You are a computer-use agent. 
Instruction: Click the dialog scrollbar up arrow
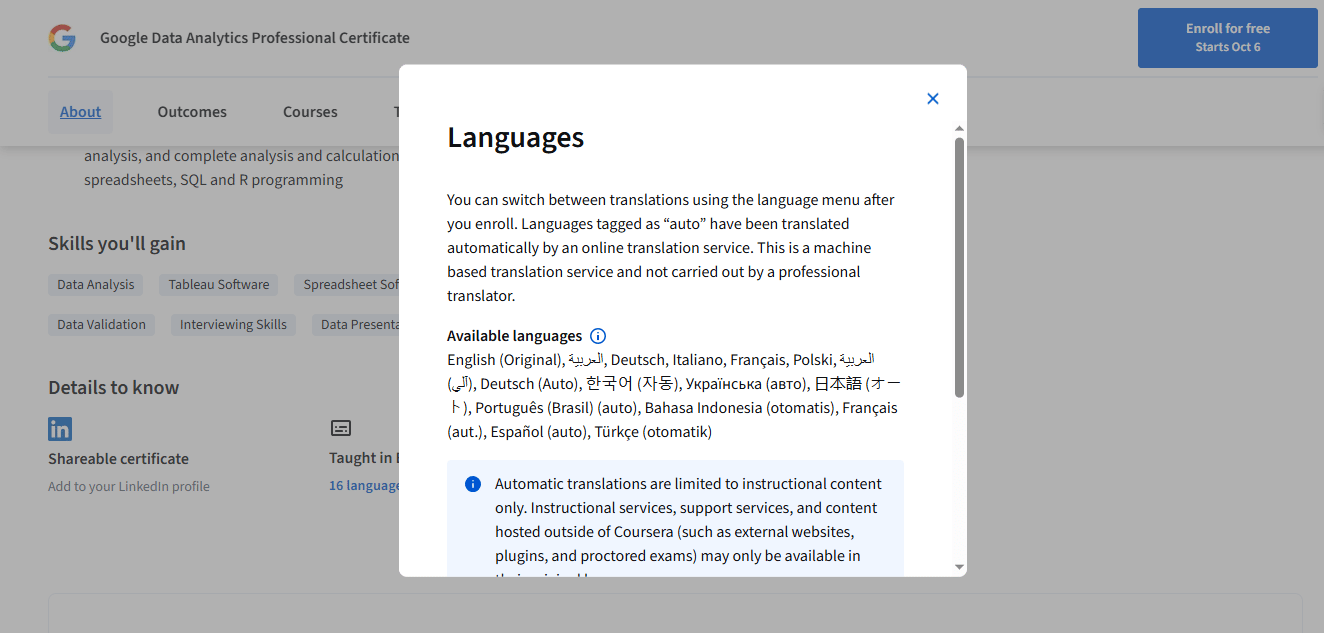point(959,129)
